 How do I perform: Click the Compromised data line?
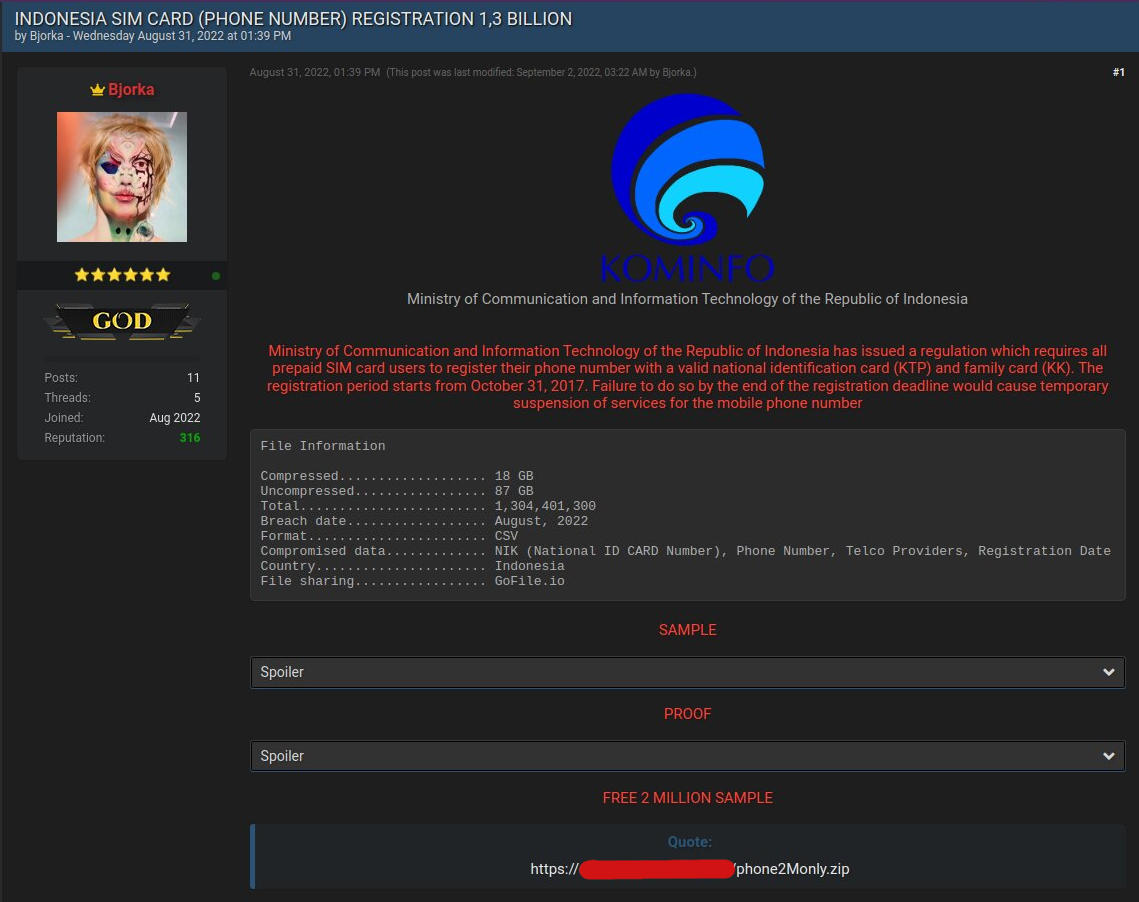tap(686, 550)
